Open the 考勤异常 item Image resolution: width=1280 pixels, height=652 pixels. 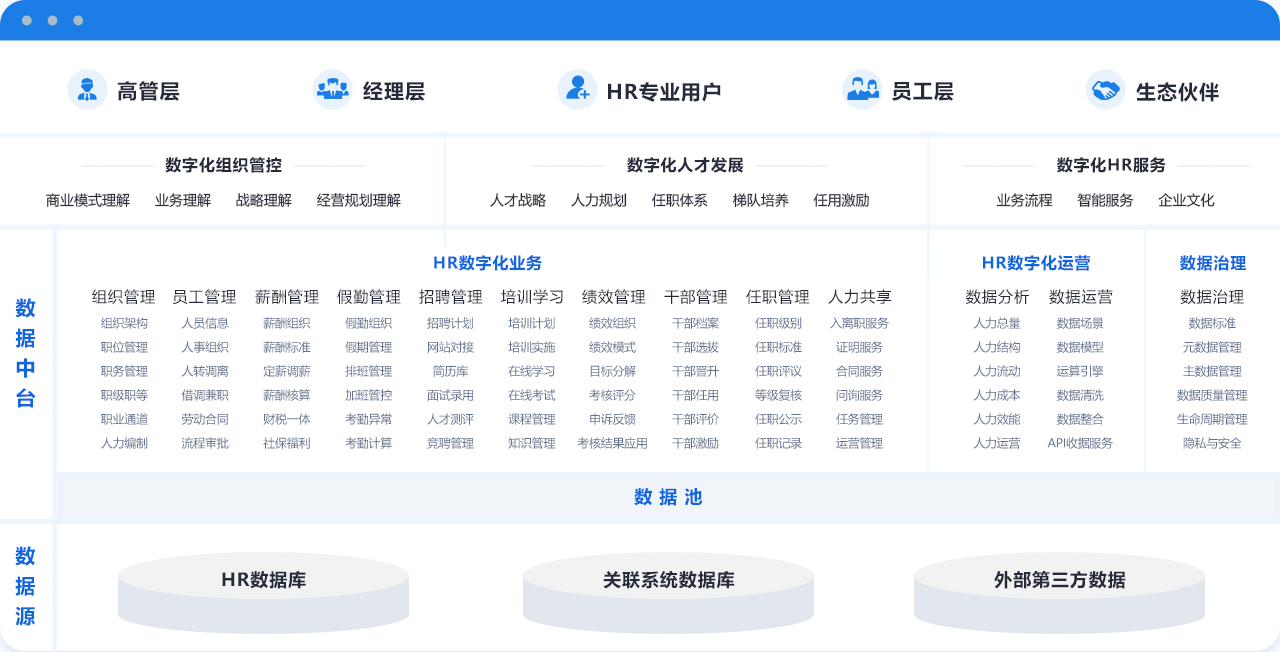tap(369, 419)
